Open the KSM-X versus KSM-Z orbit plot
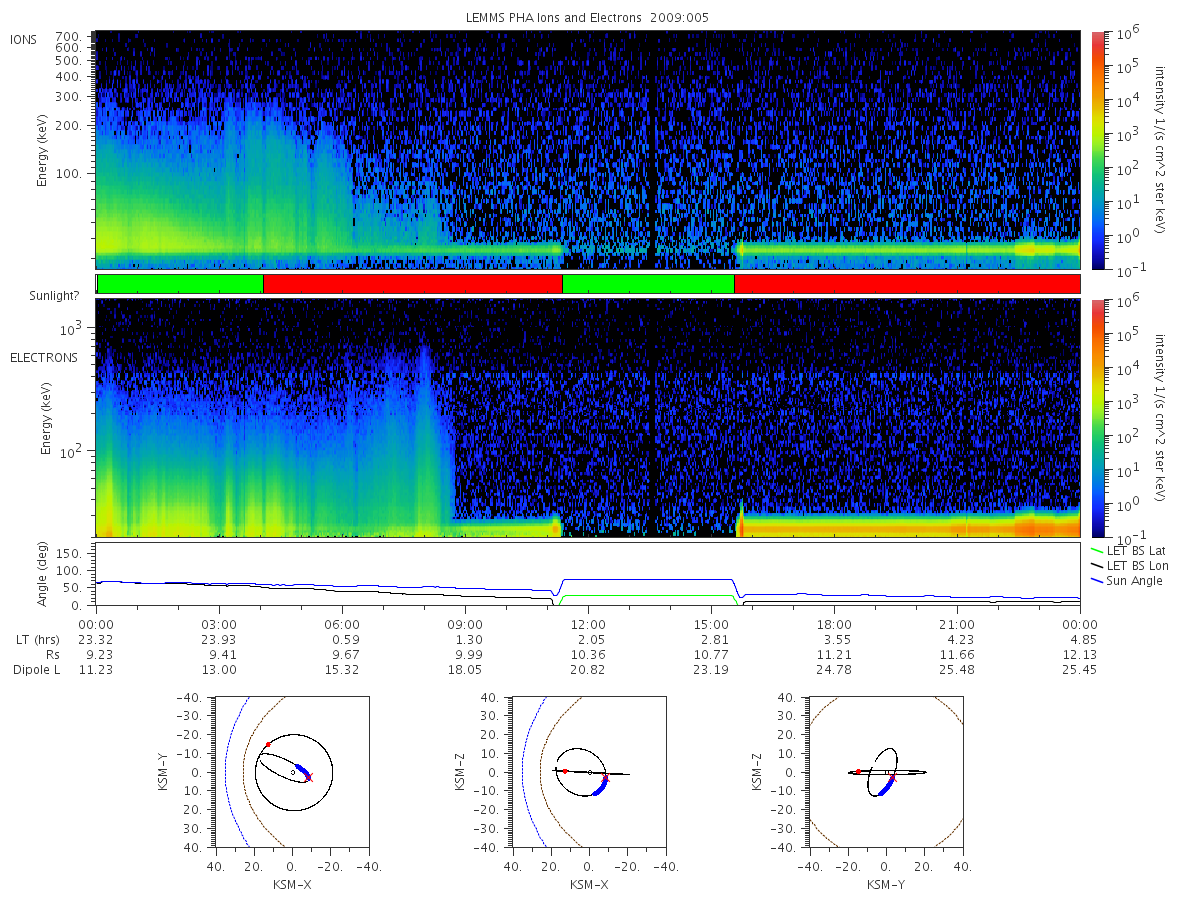This screenshot has height=900, width=1200. tap(588, 771)
